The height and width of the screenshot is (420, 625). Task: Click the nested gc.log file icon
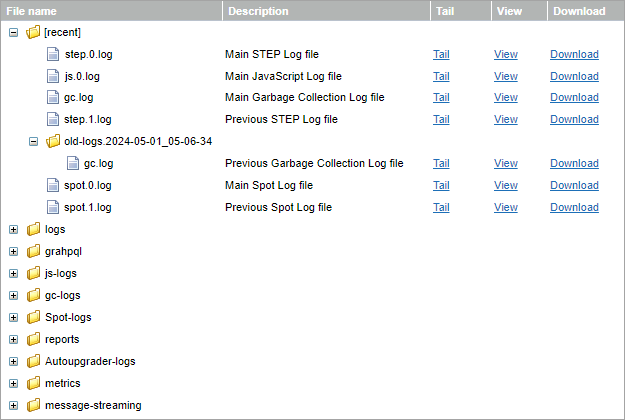click(74, 164)
